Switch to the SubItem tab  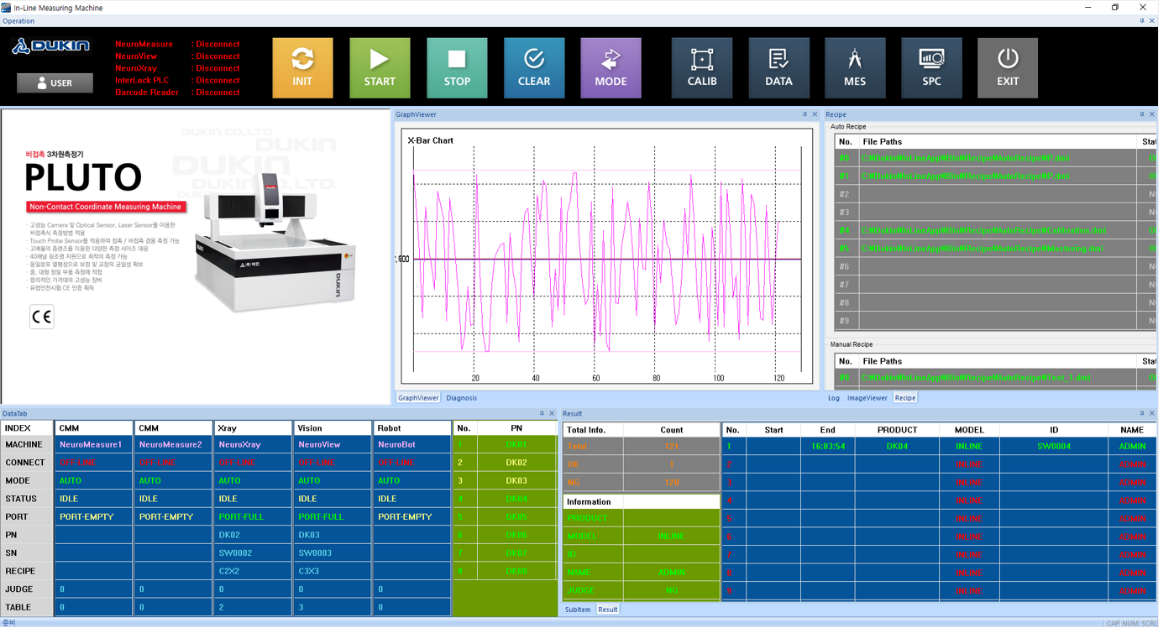pyautogui.click(x=577, y=609)
